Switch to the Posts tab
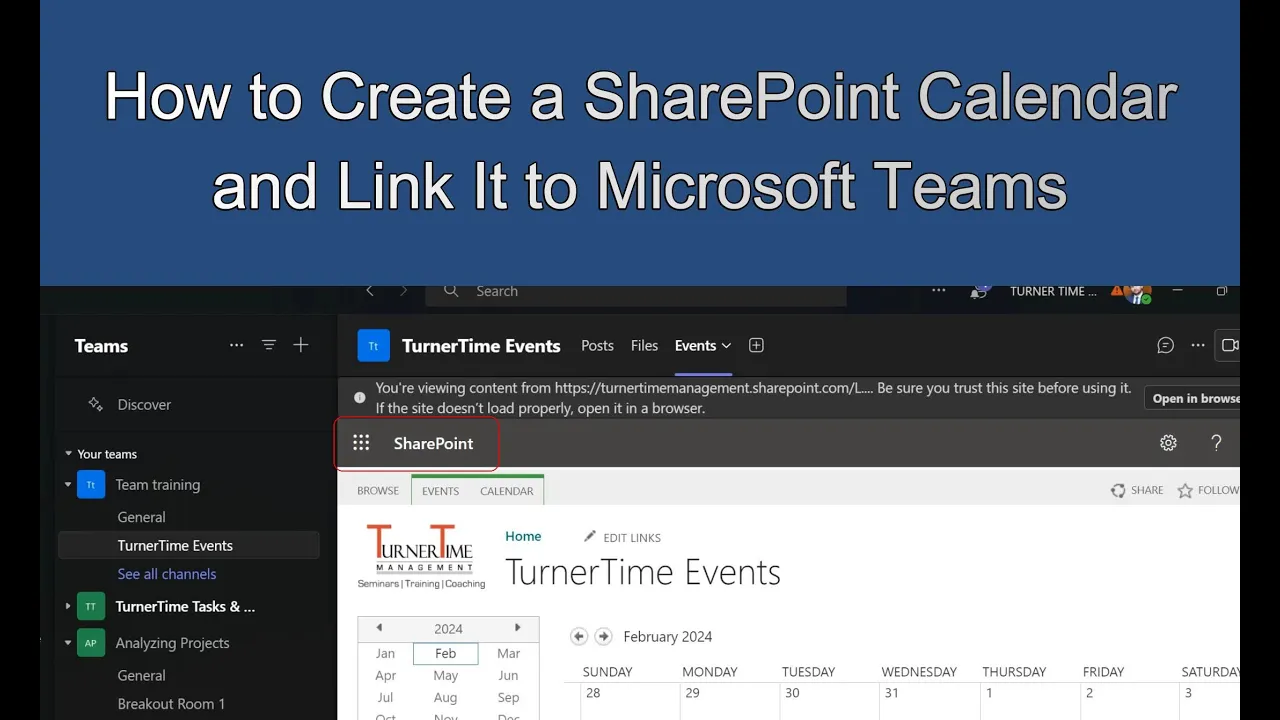 pyautogui.click(x=597, y=346)
